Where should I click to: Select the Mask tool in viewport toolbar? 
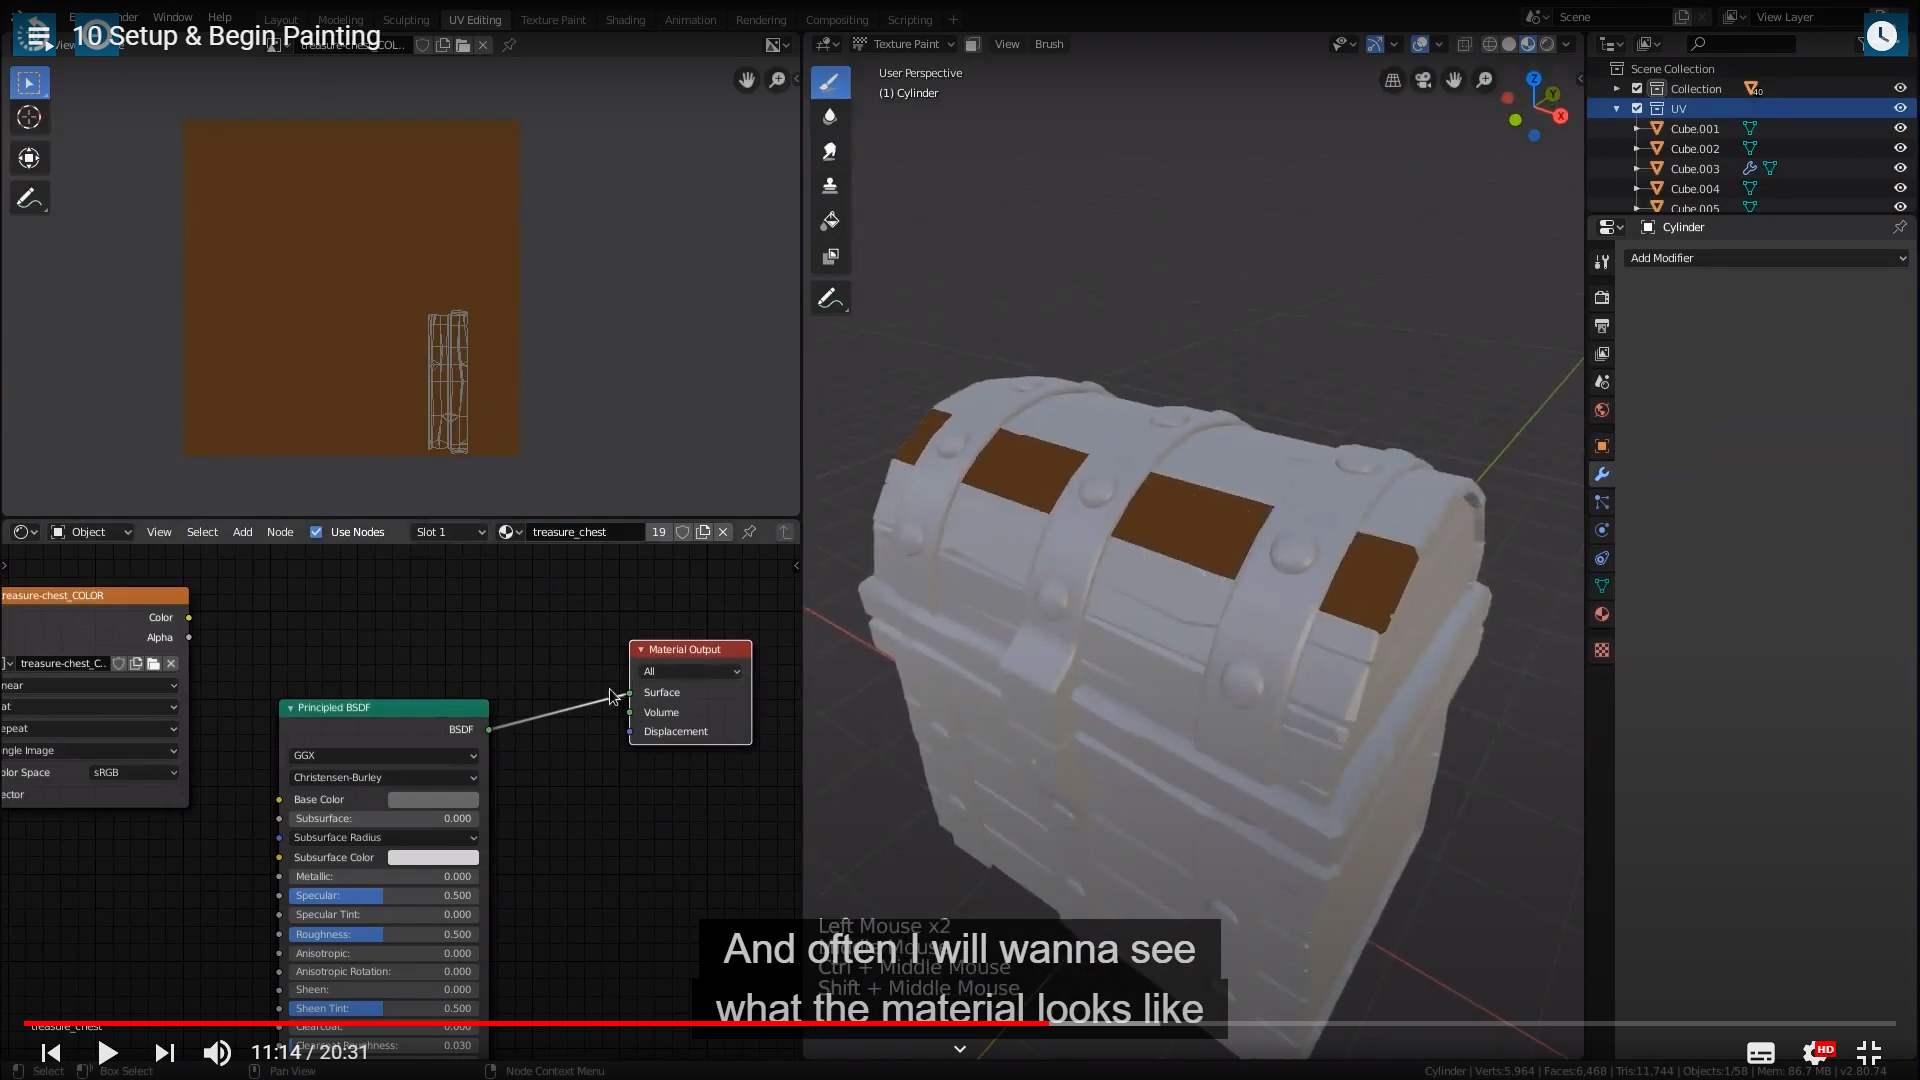830,257
